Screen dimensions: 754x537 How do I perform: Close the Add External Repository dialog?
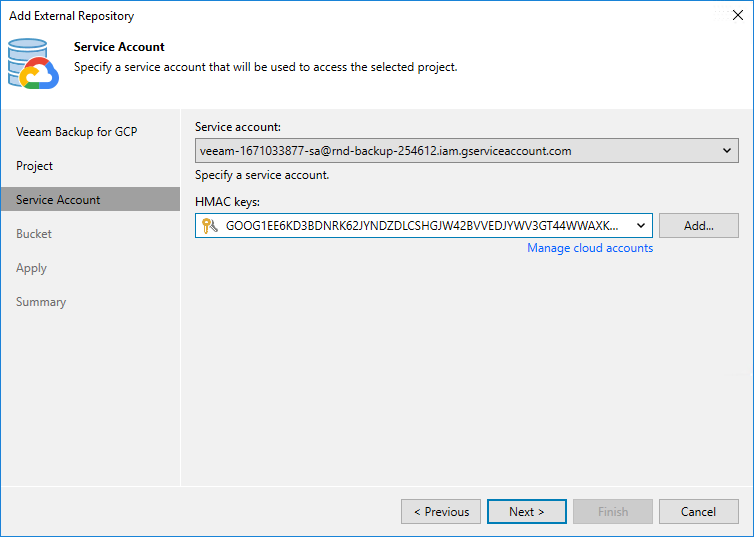737,15
